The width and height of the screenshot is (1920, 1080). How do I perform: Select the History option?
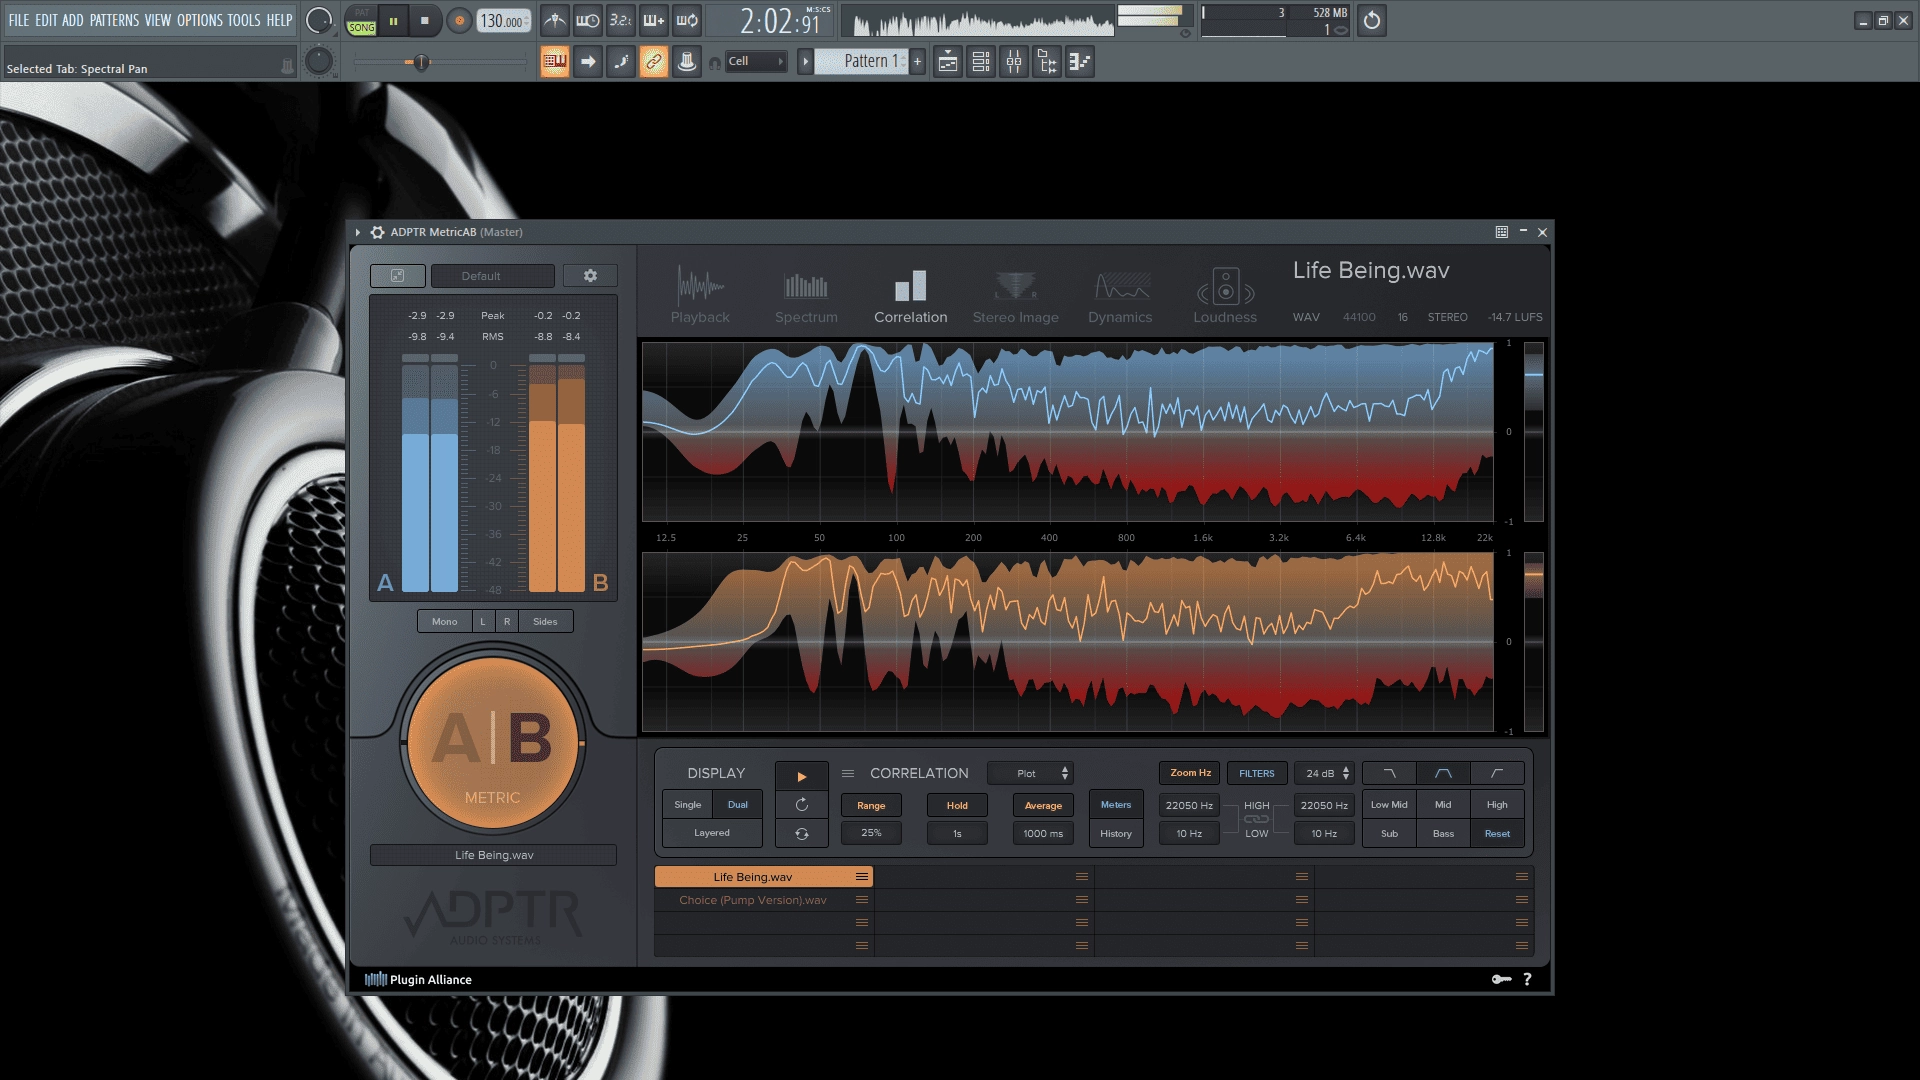pyautogui.click(x=1116, y=834)
